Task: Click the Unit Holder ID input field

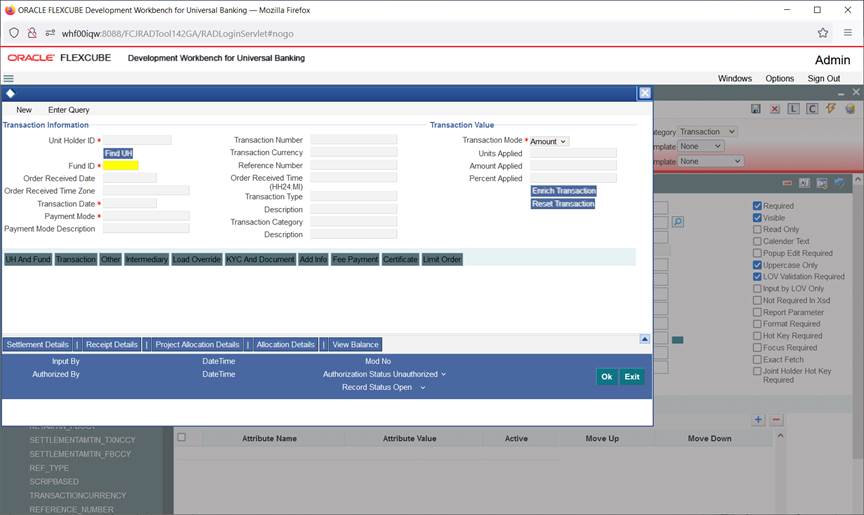Action: point(137,140)
